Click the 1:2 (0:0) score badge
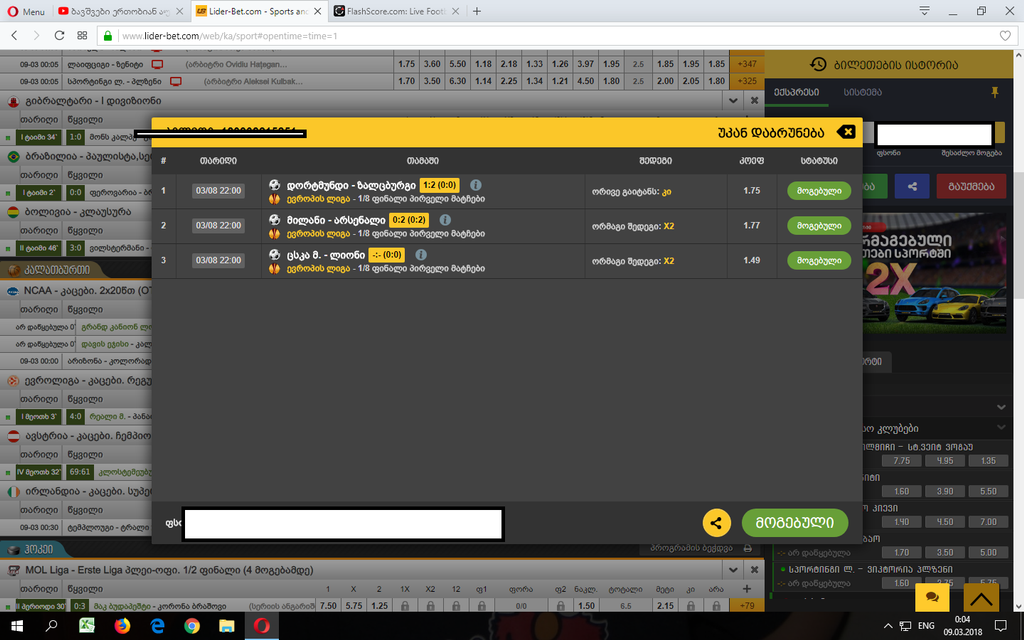This screenshot has height=640, width=1024. coord(440,185)
